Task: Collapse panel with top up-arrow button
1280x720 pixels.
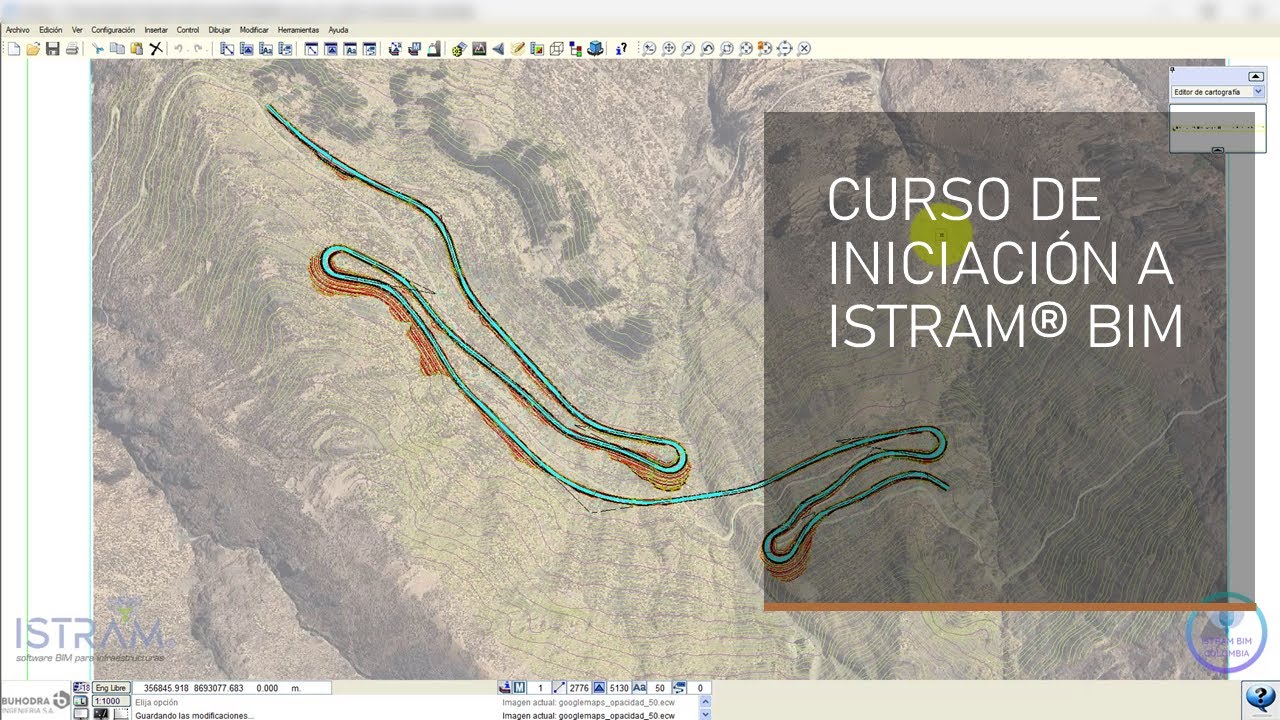Action: (1256, 76)
